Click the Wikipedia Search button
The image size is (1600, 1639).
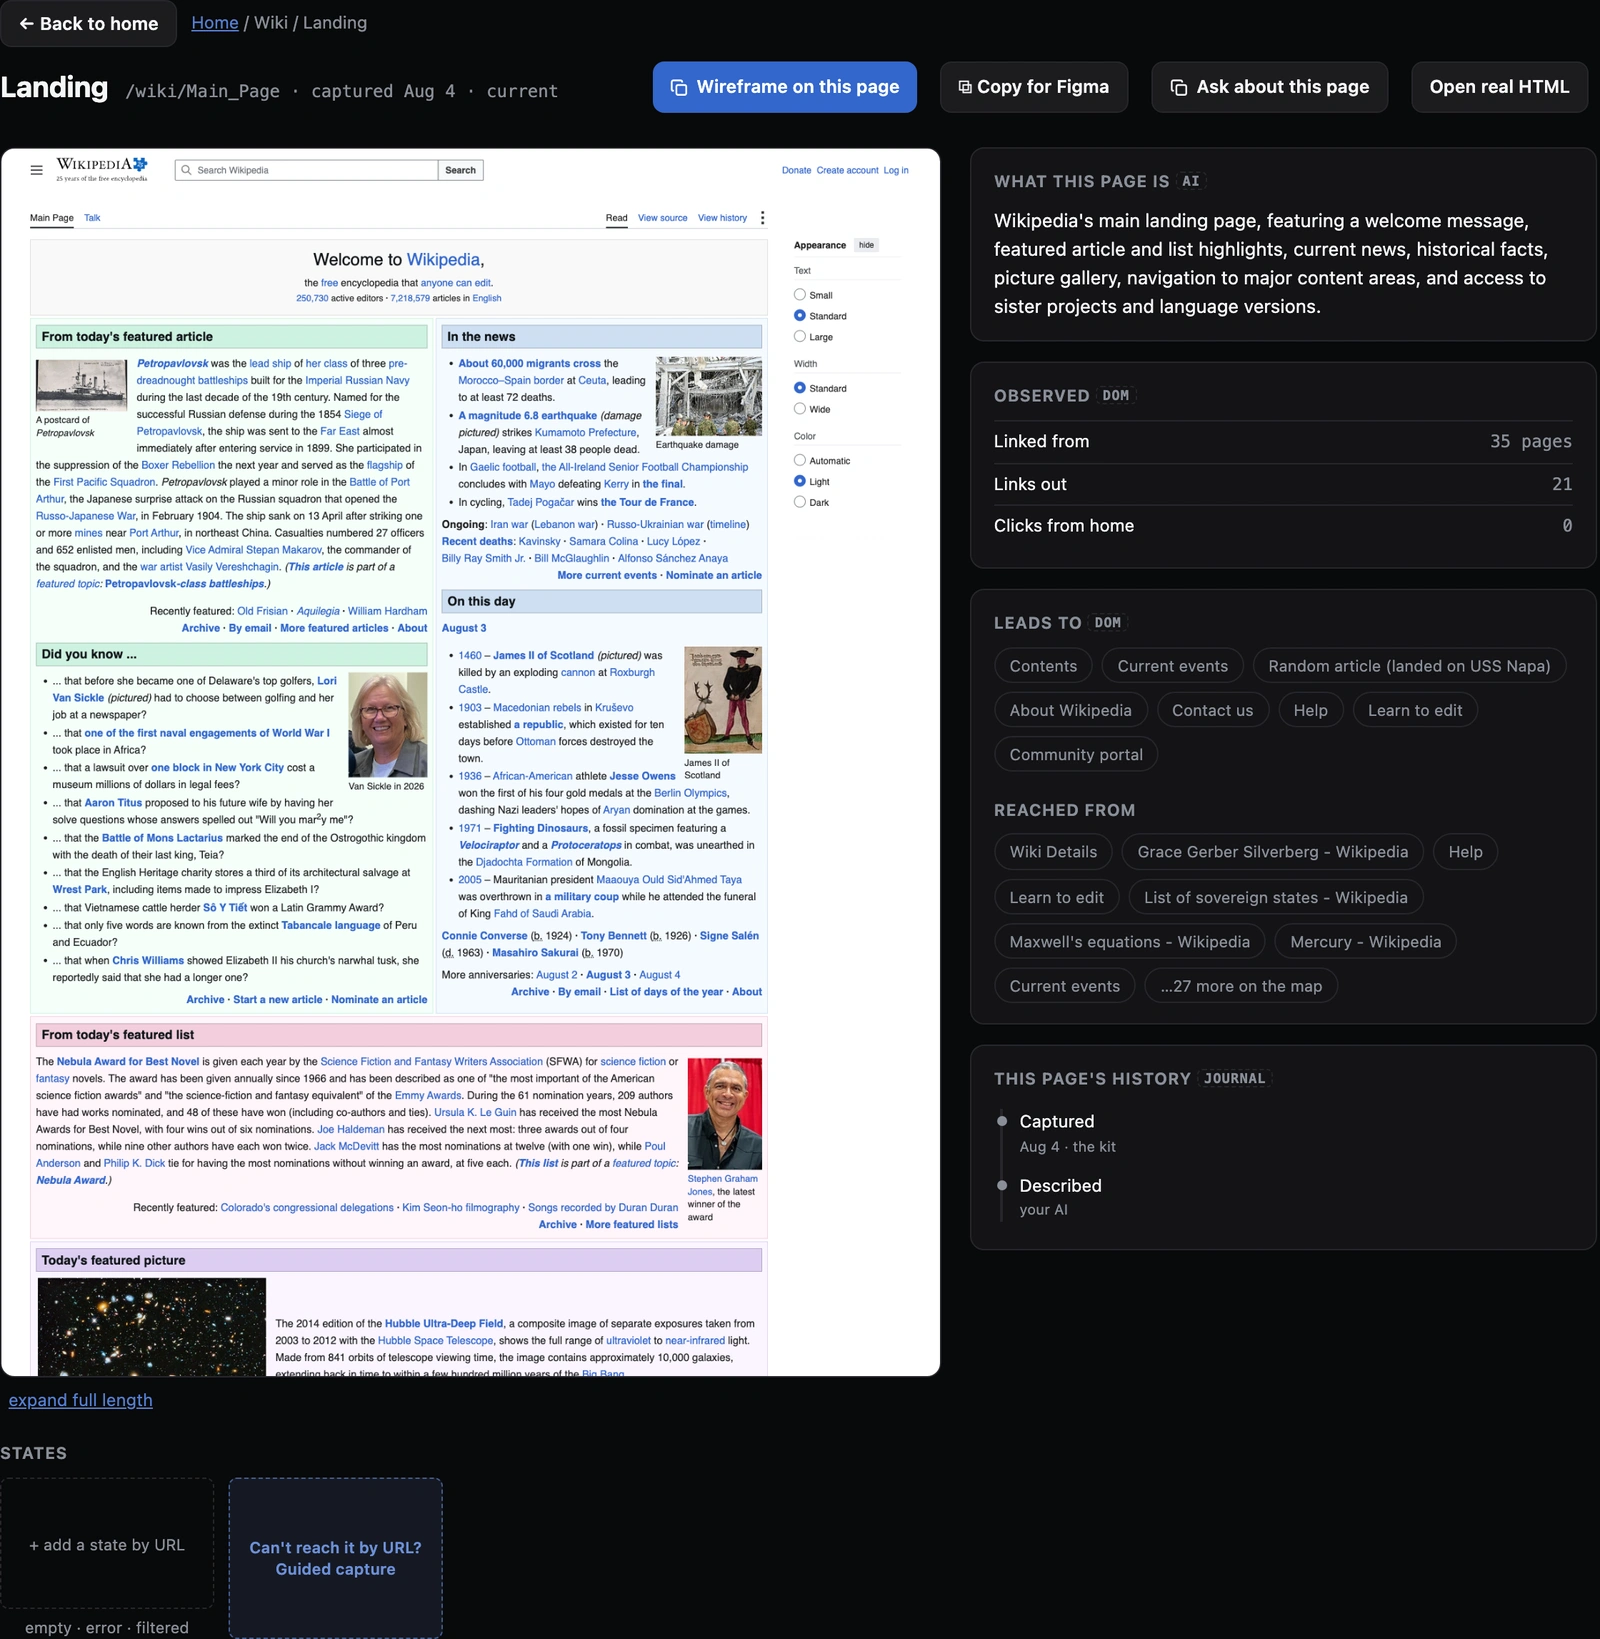pyautogui.click(x=460, y=170)
